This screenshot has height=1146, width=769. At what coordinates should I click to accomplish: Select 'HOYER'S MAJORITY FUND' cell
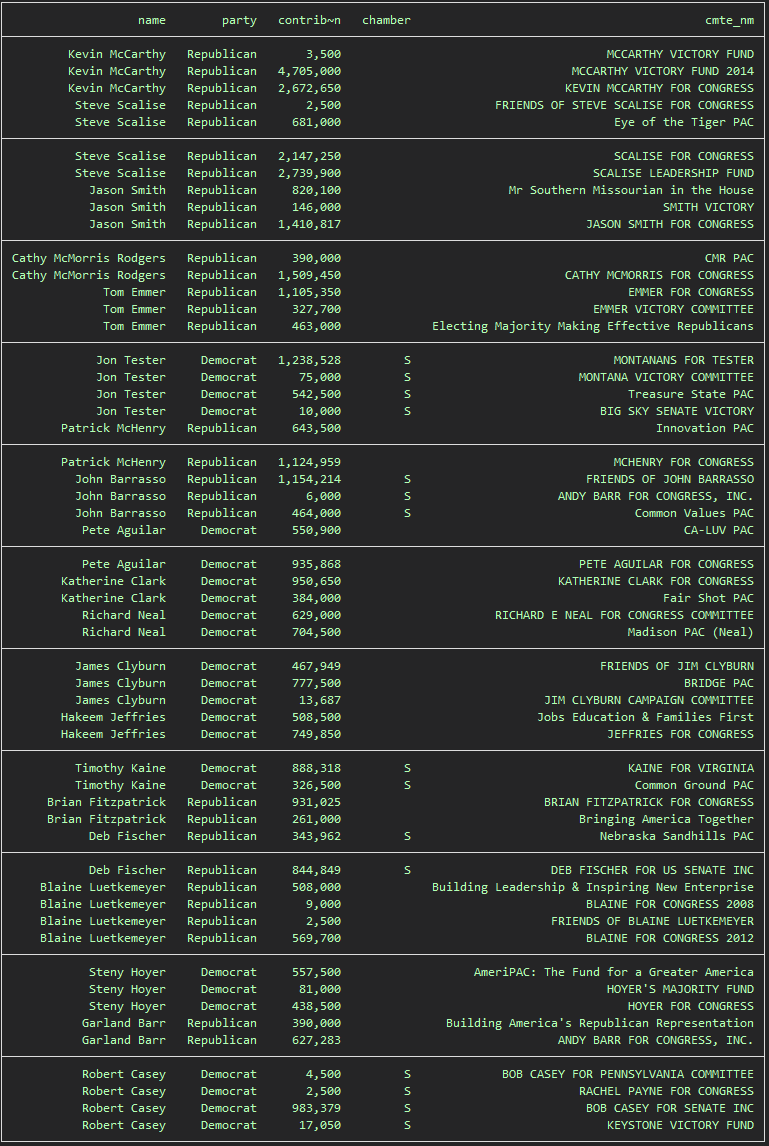(681, 989)
